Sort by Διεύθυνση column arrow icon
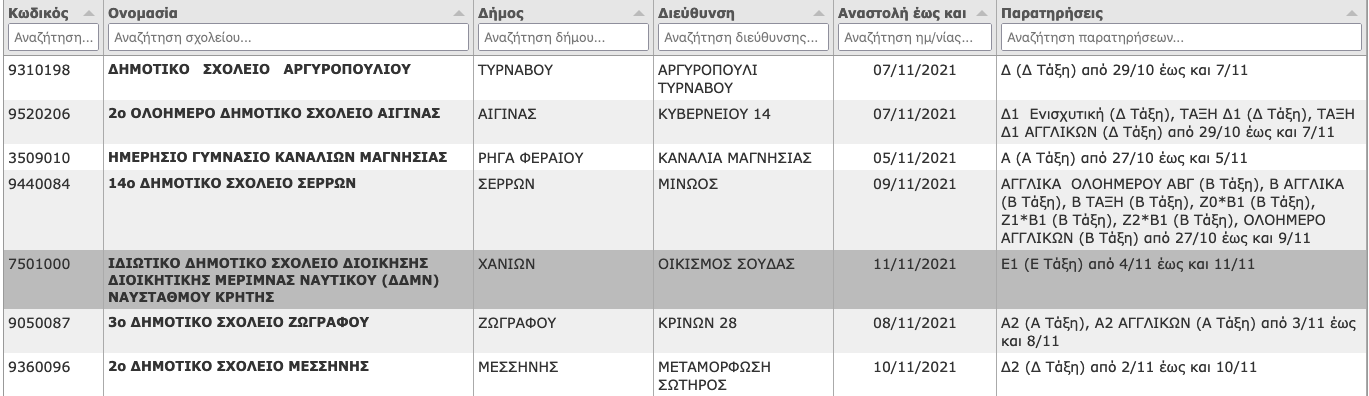The width and height of the screenshot is (1369, 396). [x=821, y=12]
